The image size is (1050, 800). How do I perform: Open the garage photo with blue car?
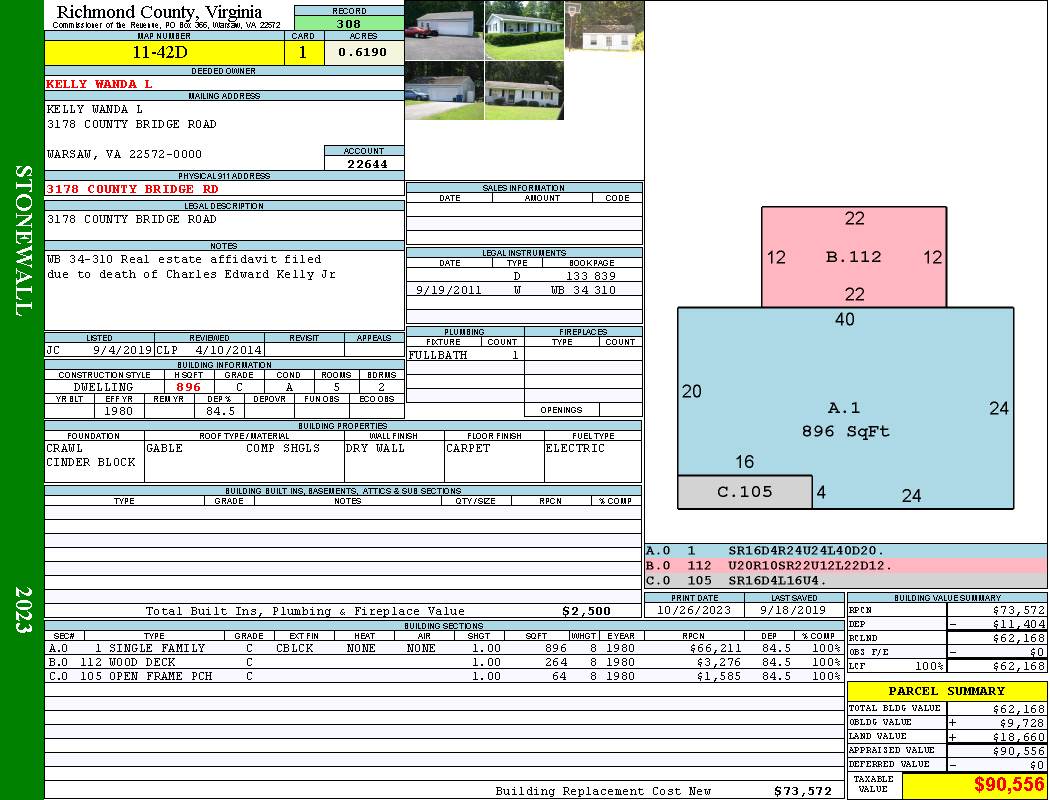(x=445, y=90)
